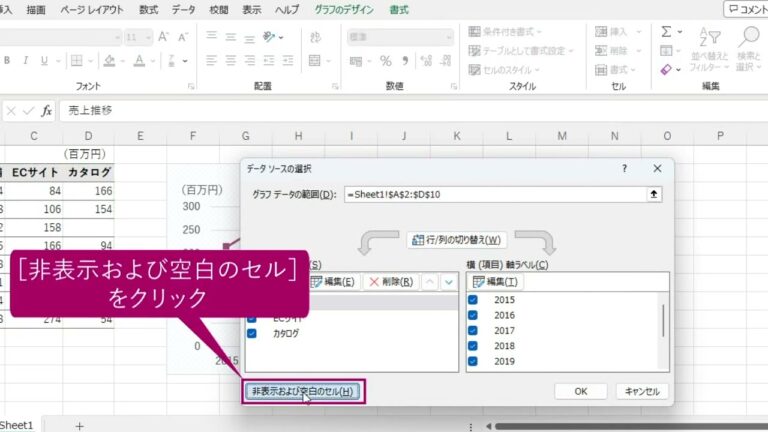Click 行/列の切り替え button
Viewport: 768px width, 432px height.
coord(456,240)
